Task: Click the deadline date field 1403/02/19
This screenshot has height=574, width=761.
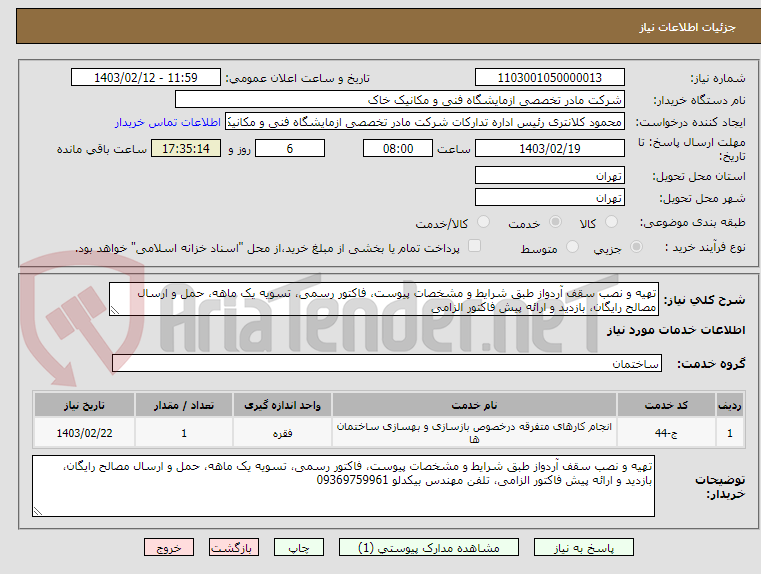Action: coord(549,148)
